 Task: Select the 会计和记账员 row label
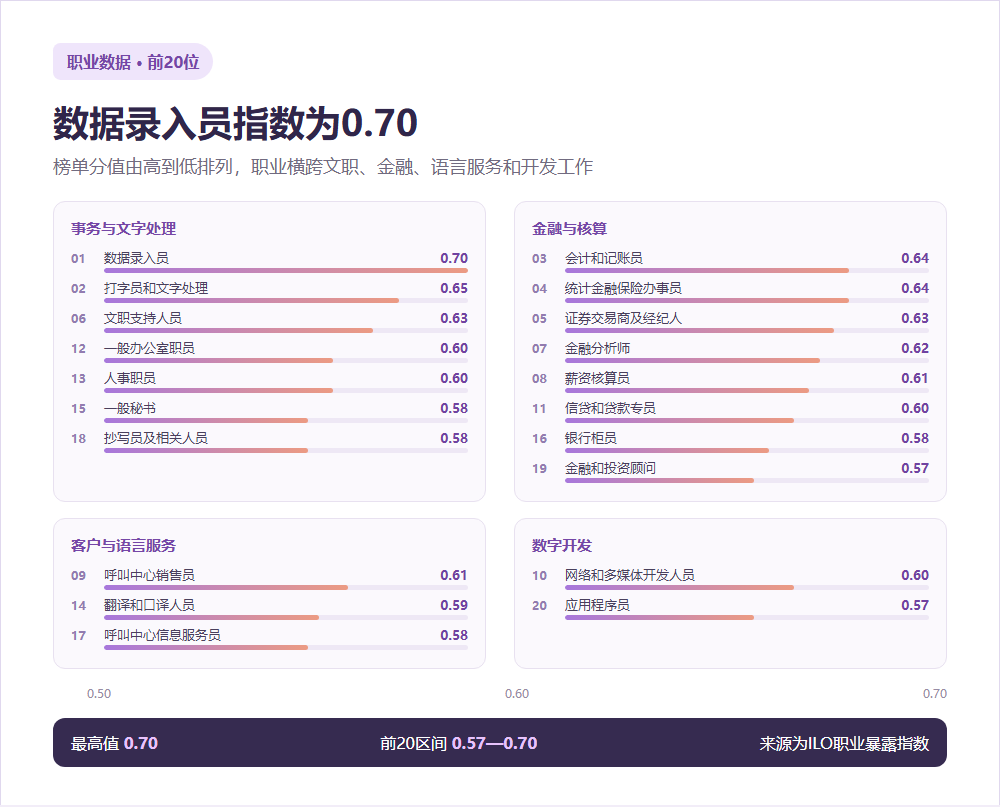(604, 258)
